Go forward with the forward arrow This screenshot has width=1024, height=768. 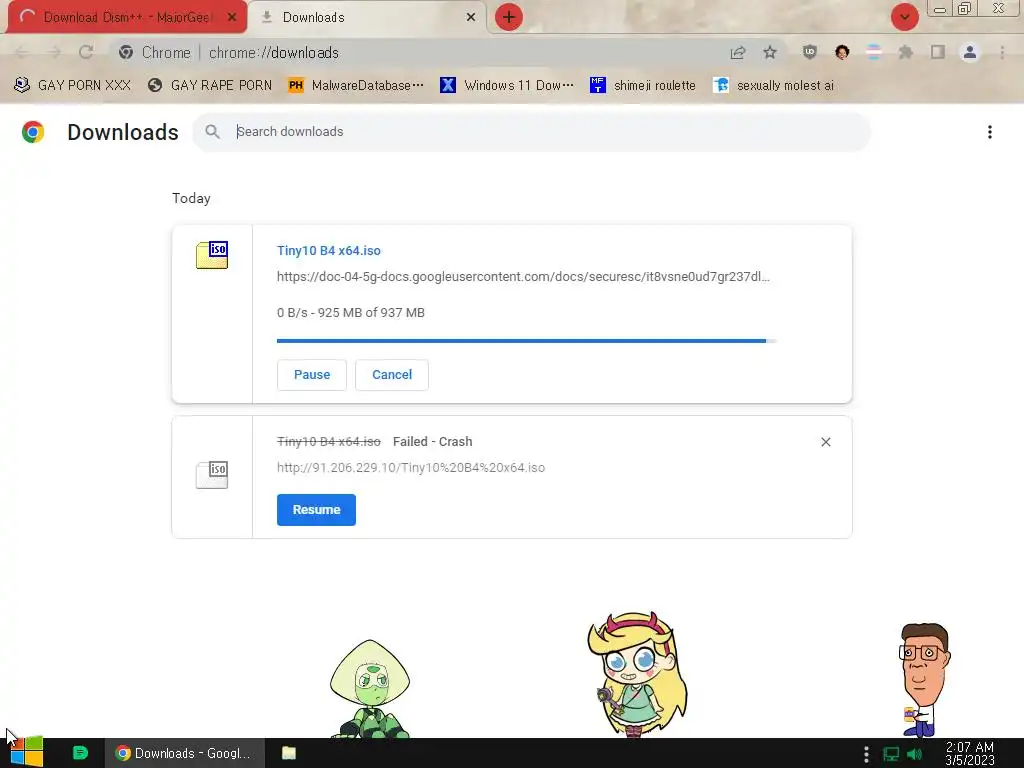pyautogui.click(x=54, y=52)
